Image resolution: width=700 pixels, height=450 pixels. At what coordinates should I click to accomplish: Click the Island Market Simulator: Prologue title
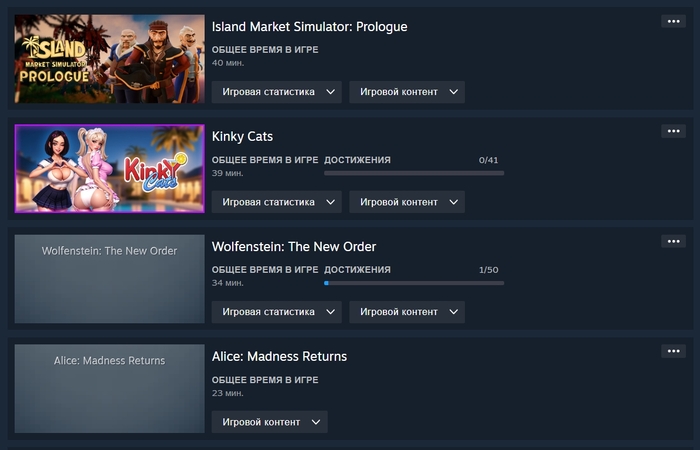[x=310, y=27]
